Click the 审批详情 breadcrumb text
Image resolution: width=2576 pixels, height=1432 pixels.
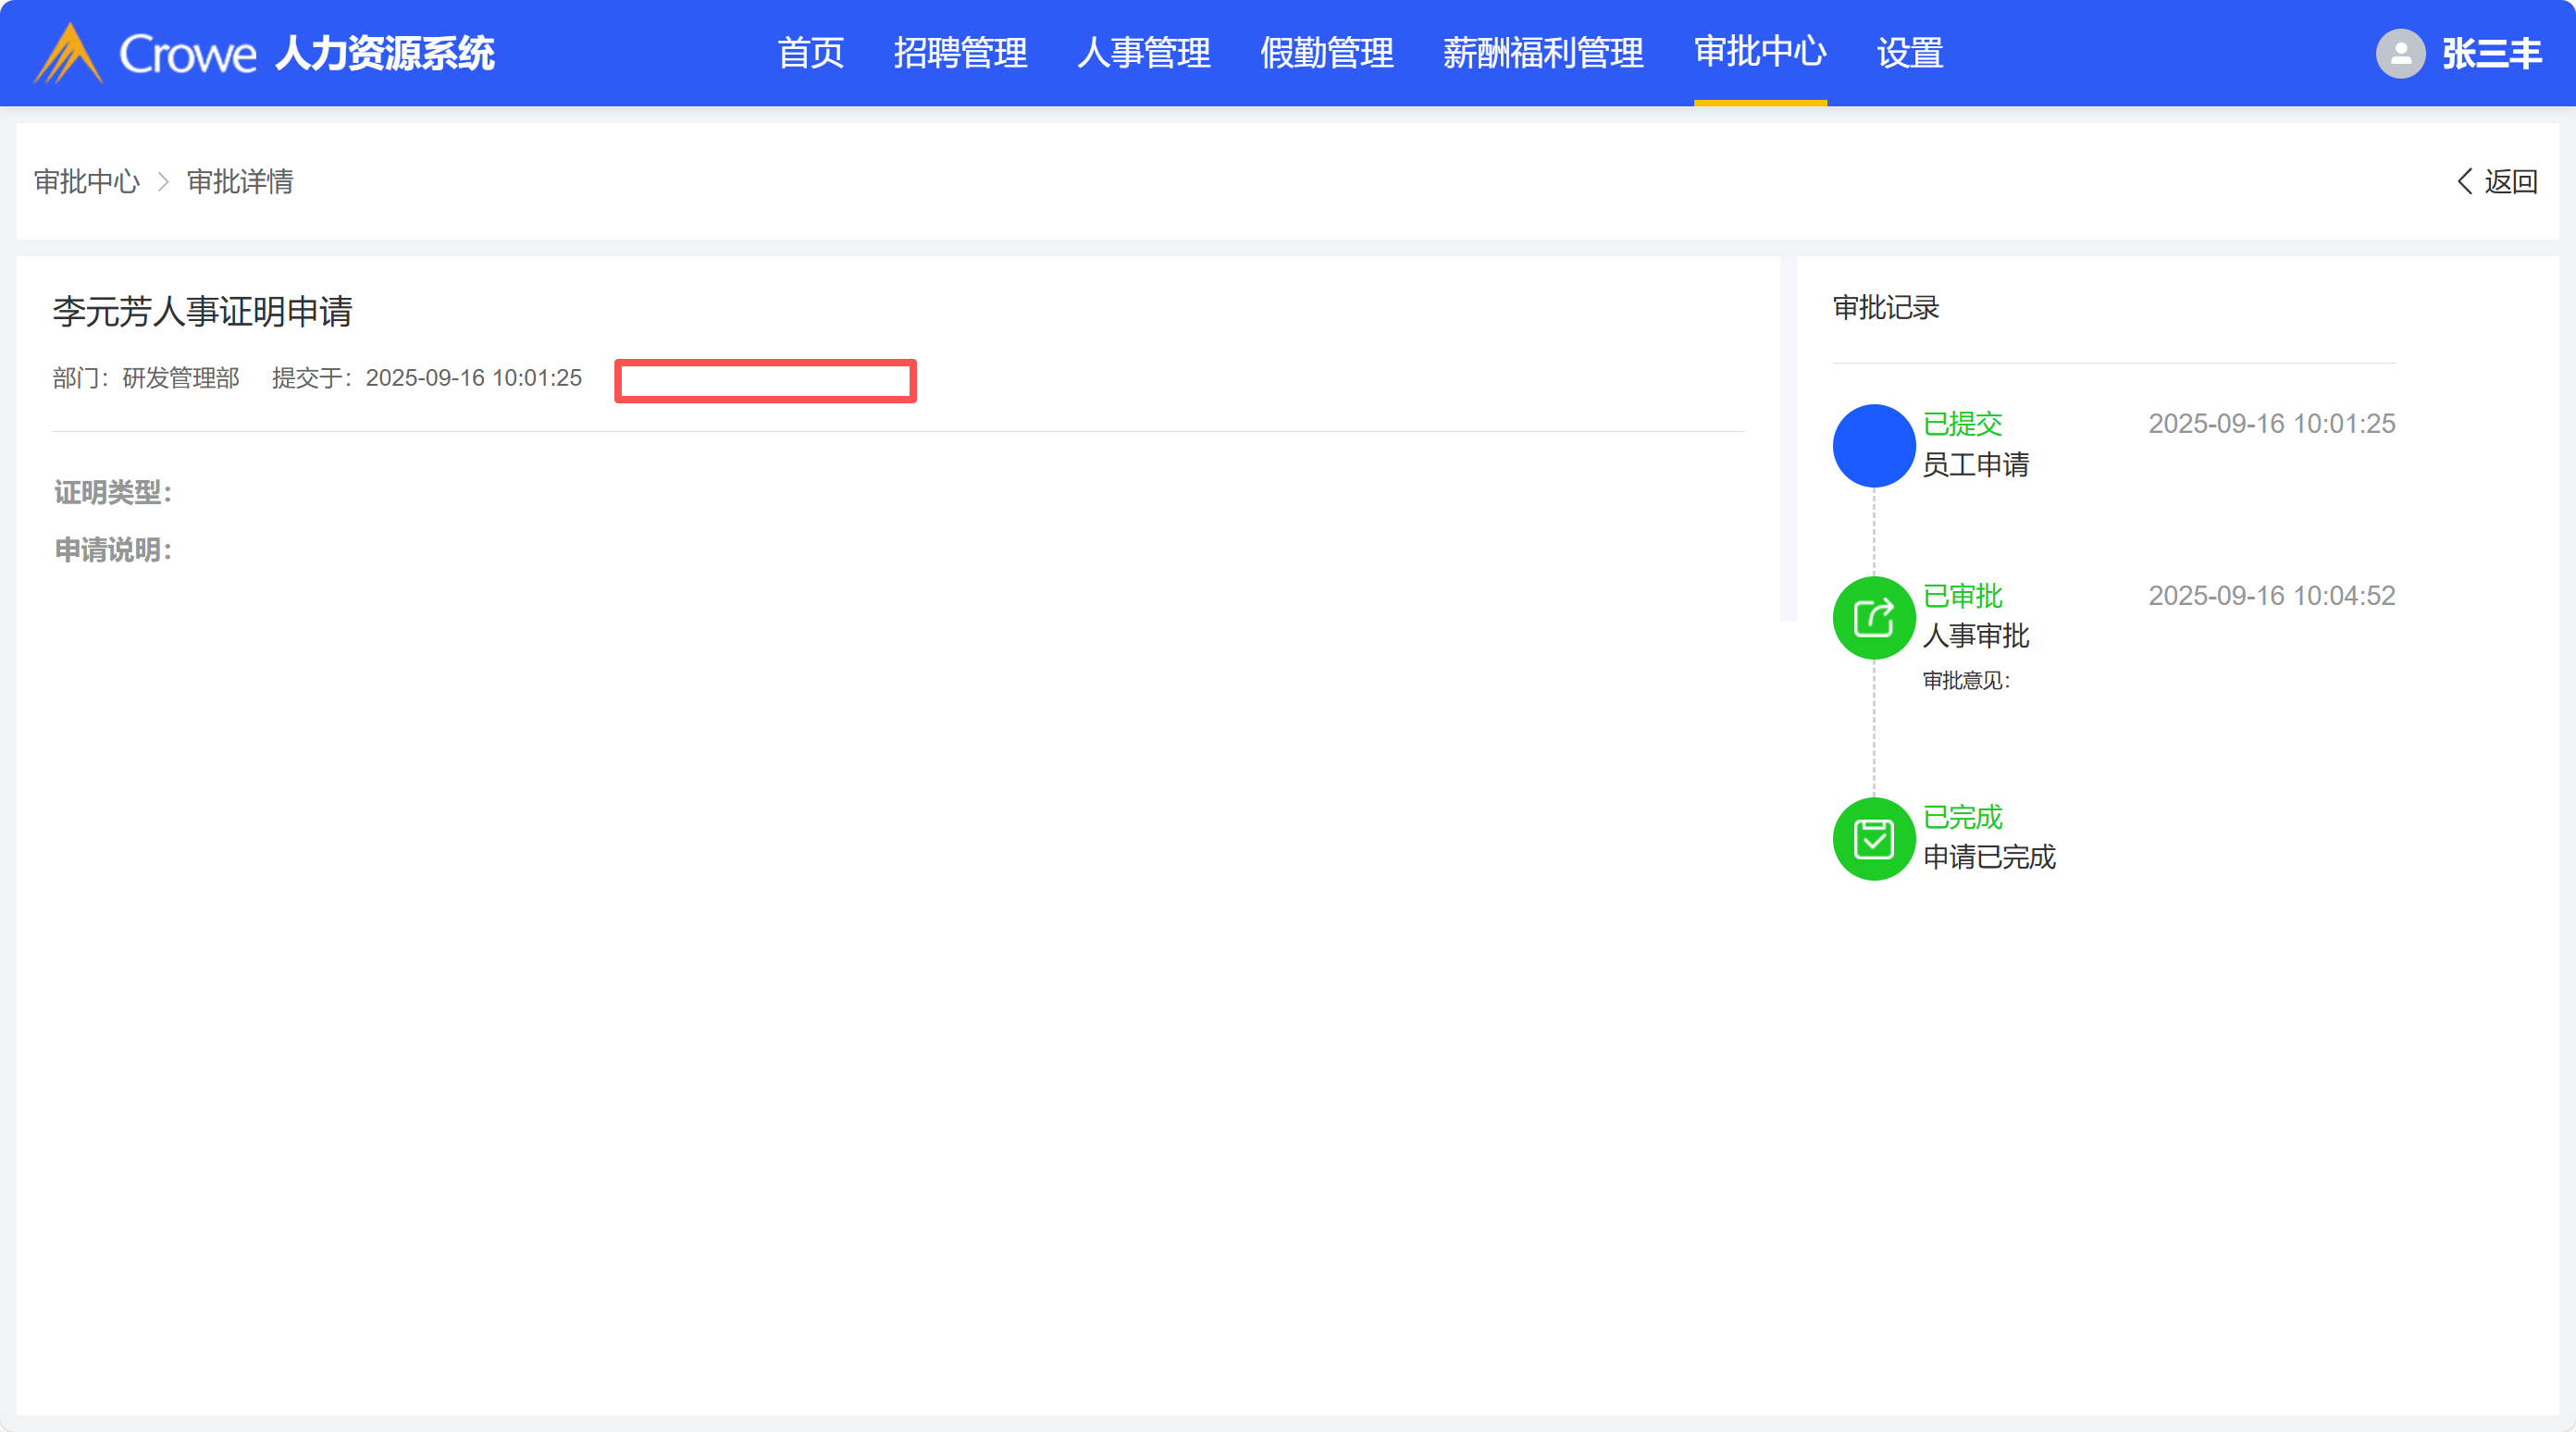[x=240, y=182]
